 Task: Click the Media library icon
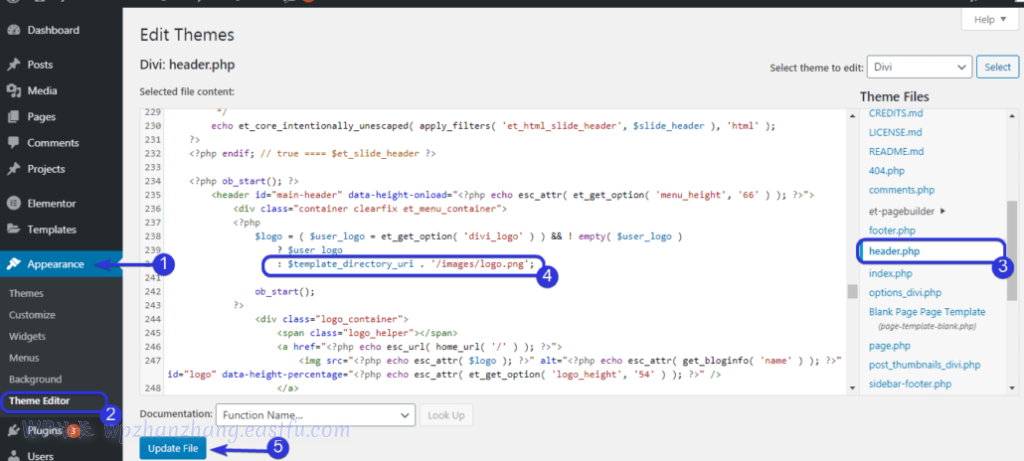[14, 90]
